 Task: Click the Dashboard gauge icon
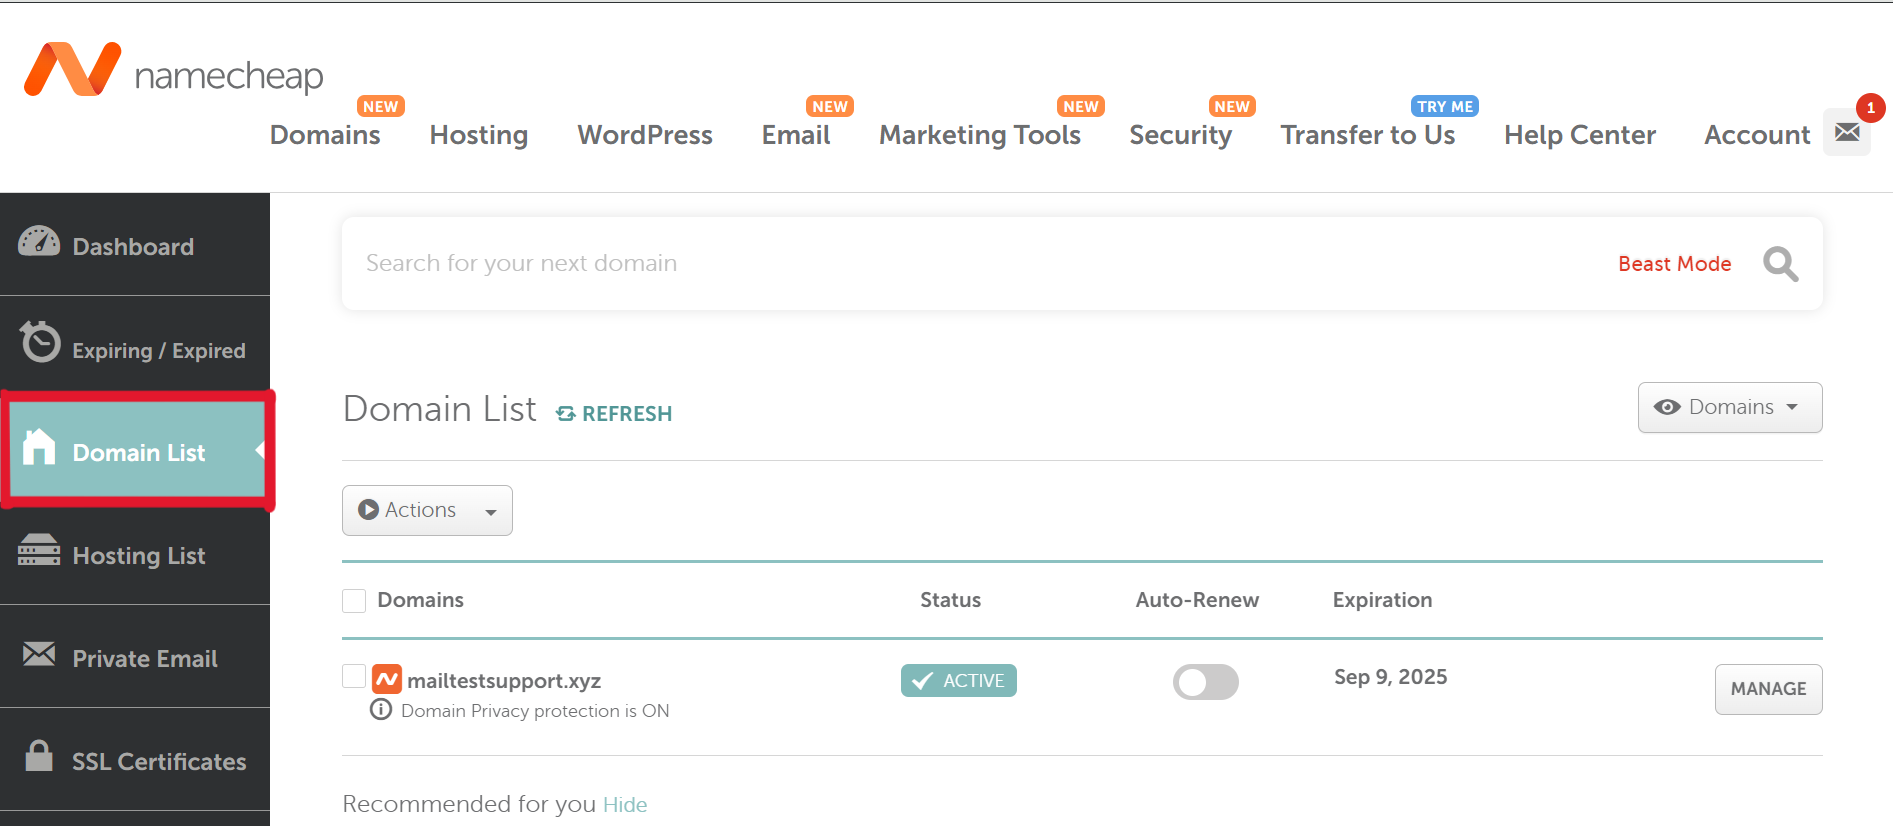39,241
